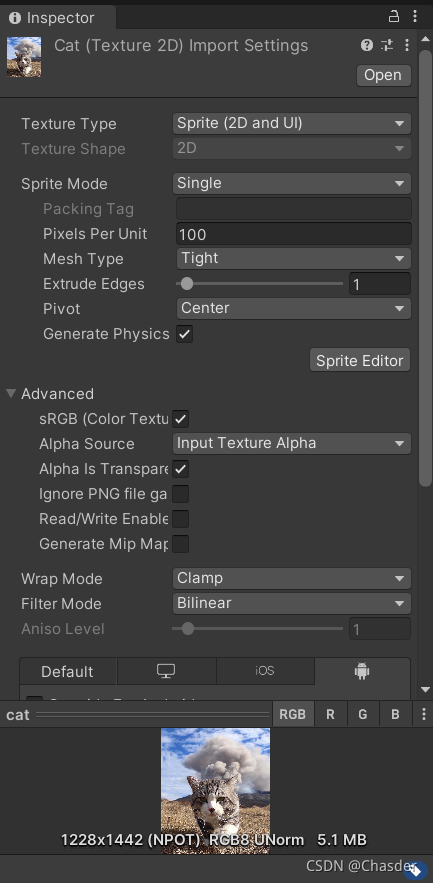Switch to the iOS platform tab
433x883 pixels.
point(265,671)
